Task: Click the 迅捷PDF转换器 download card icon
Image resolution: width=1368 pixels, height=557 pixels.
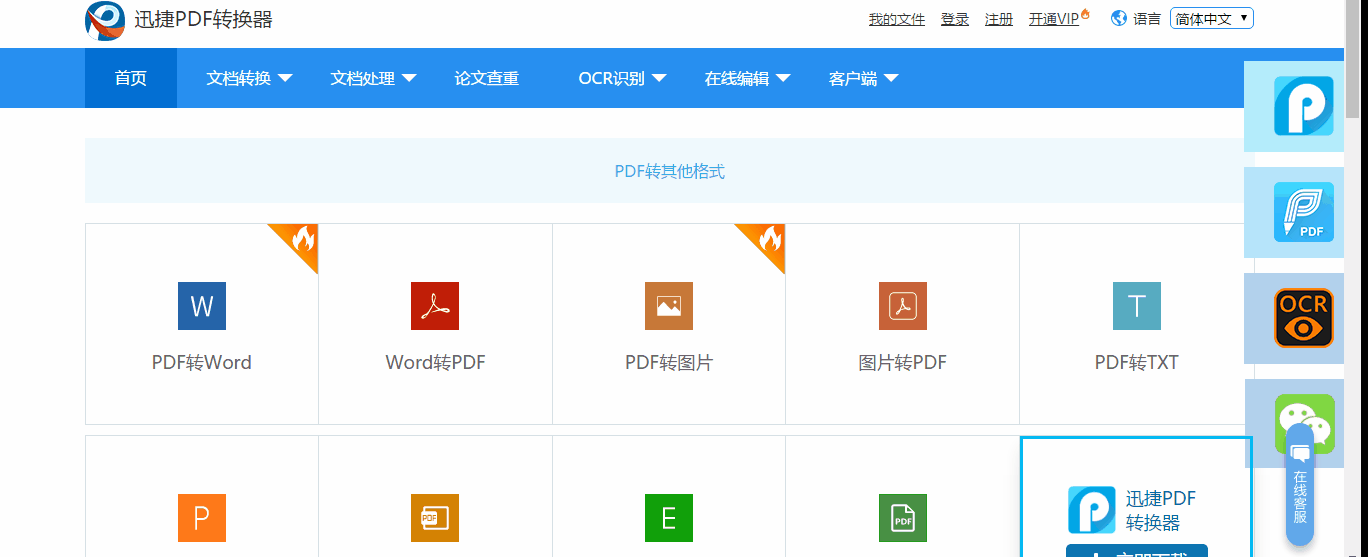Action: pyautogui.click(x=1092, y=510)
